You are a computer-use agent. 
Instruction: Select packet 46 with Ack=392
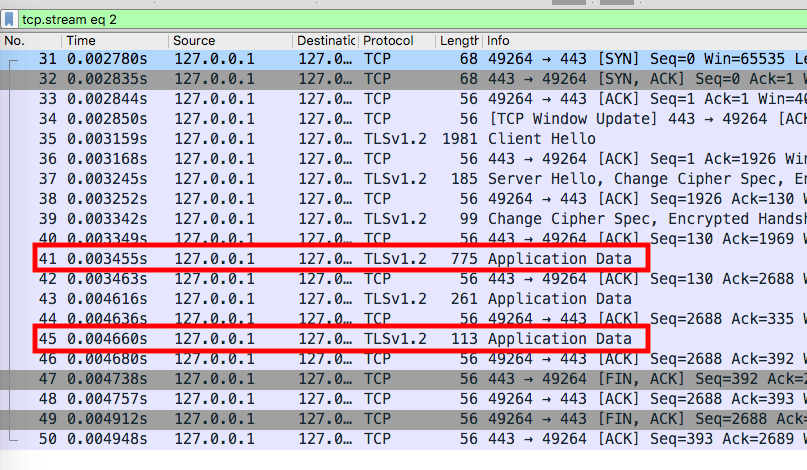click(404, 359)
